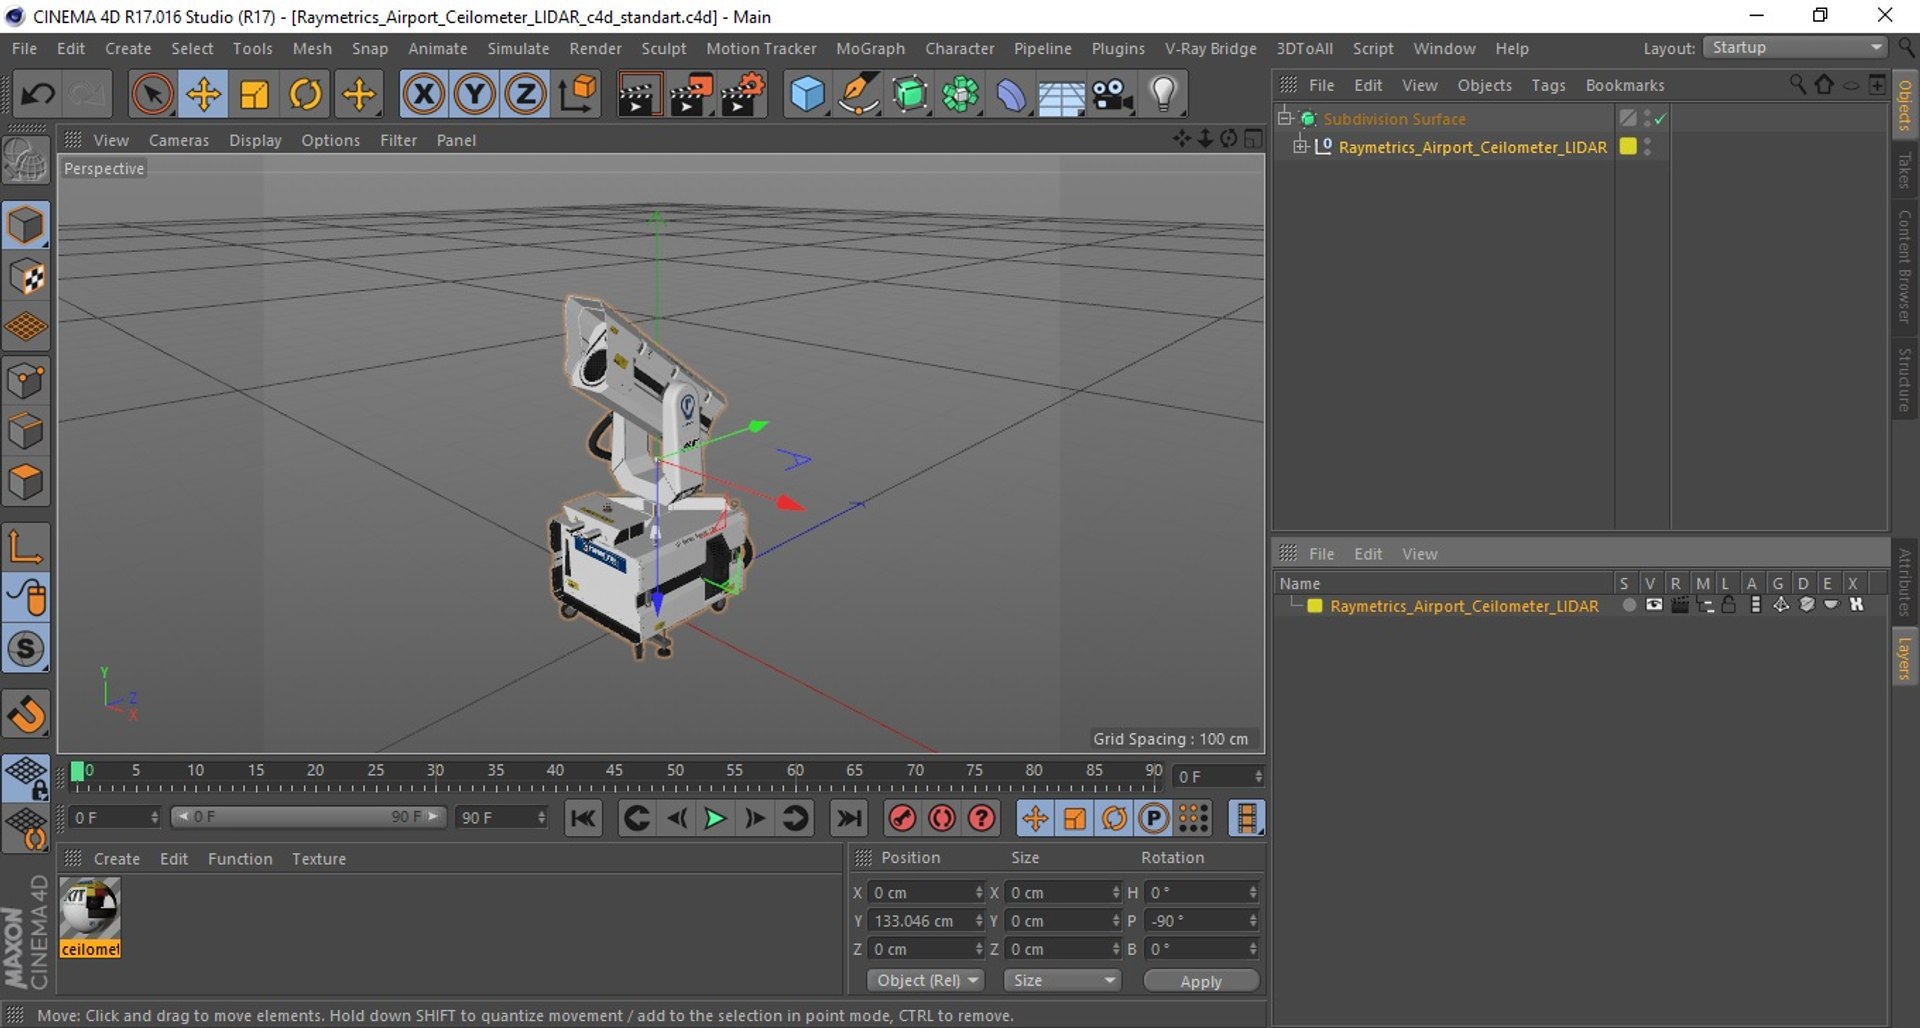Select the ceilometer material thumbnail
Image resolution: width=1920 pixels, height=1028 pixels.
(90, 908)
